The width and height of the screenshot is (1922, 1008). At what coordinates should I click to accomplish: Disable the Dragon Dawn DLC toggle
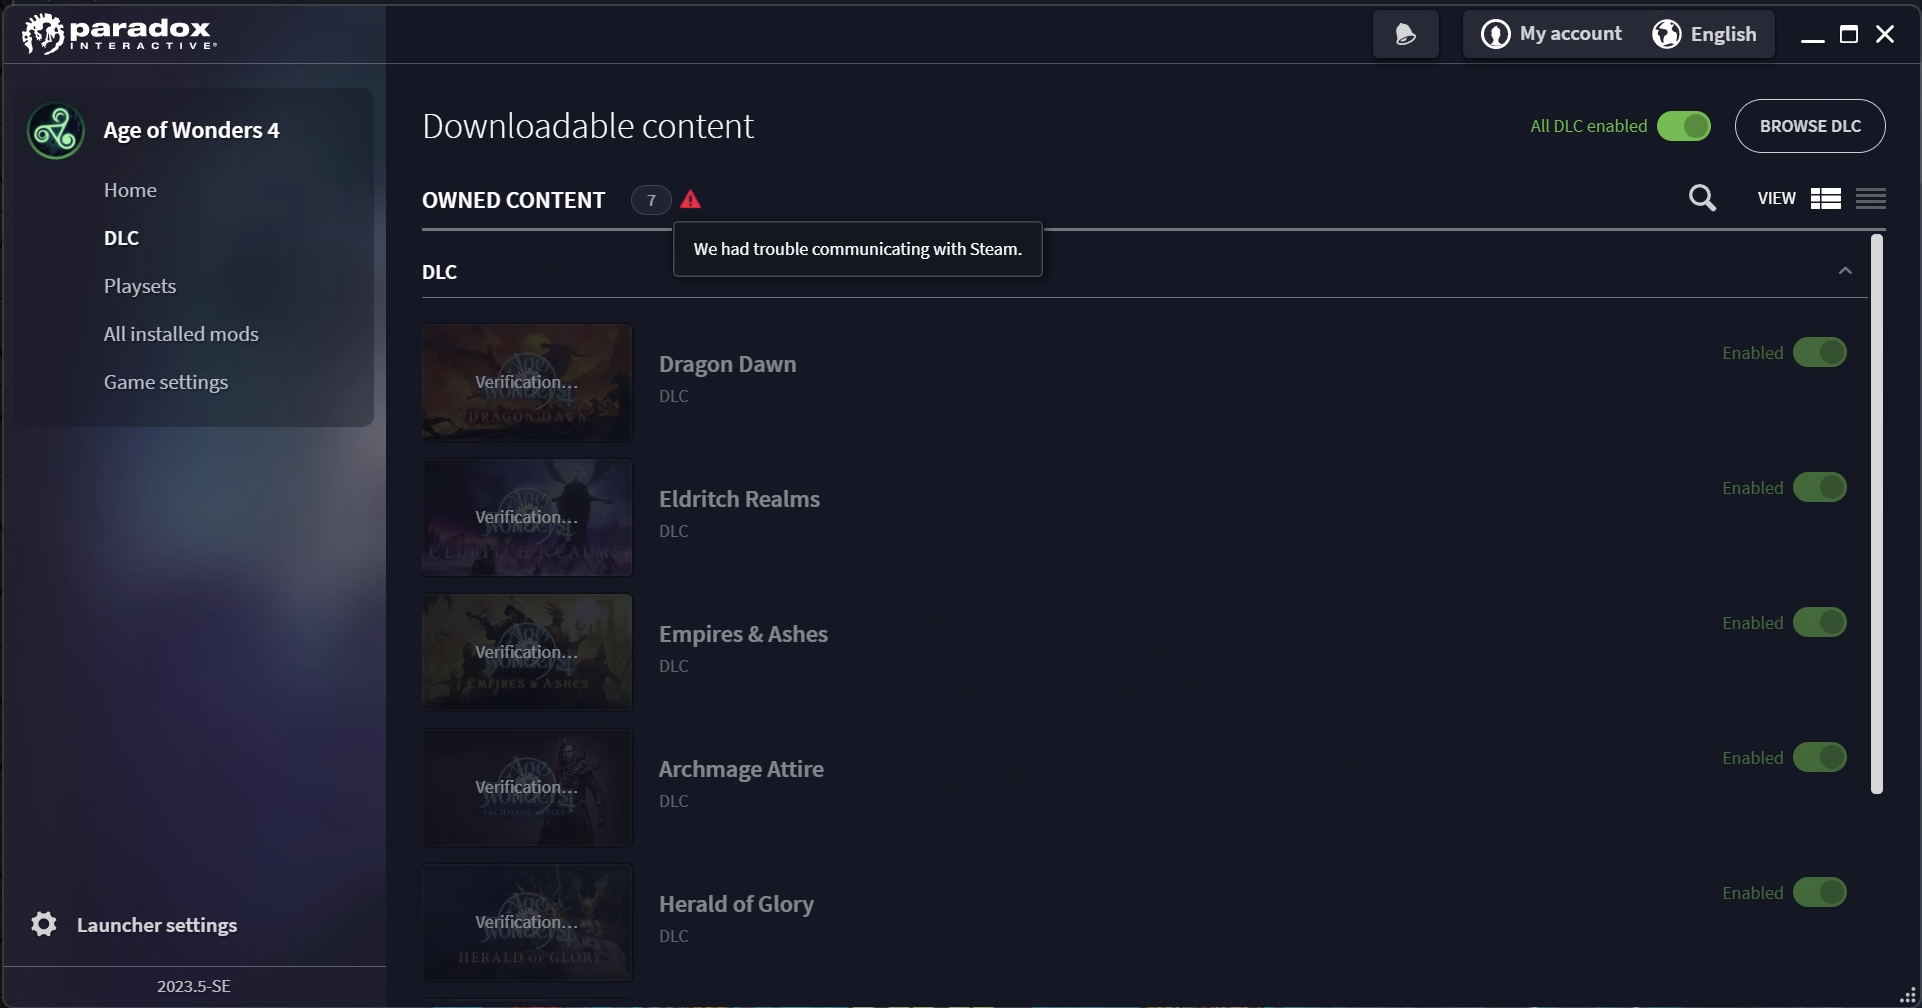pyautogui.click(x=1819, y=352)
